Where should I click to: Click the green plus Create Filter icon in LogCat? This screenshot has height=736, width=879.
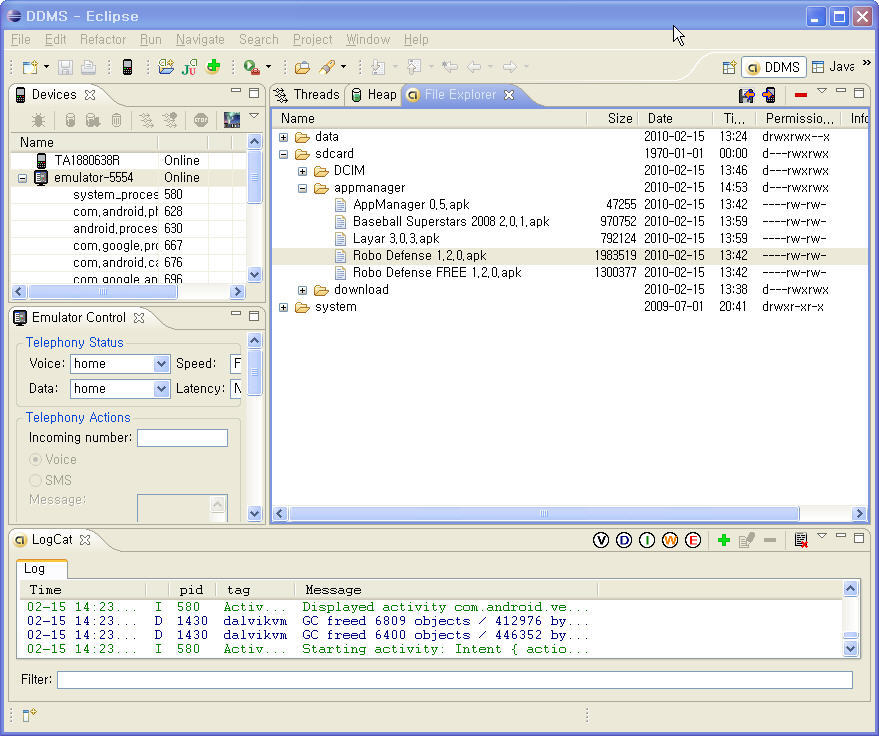[724, 540]
